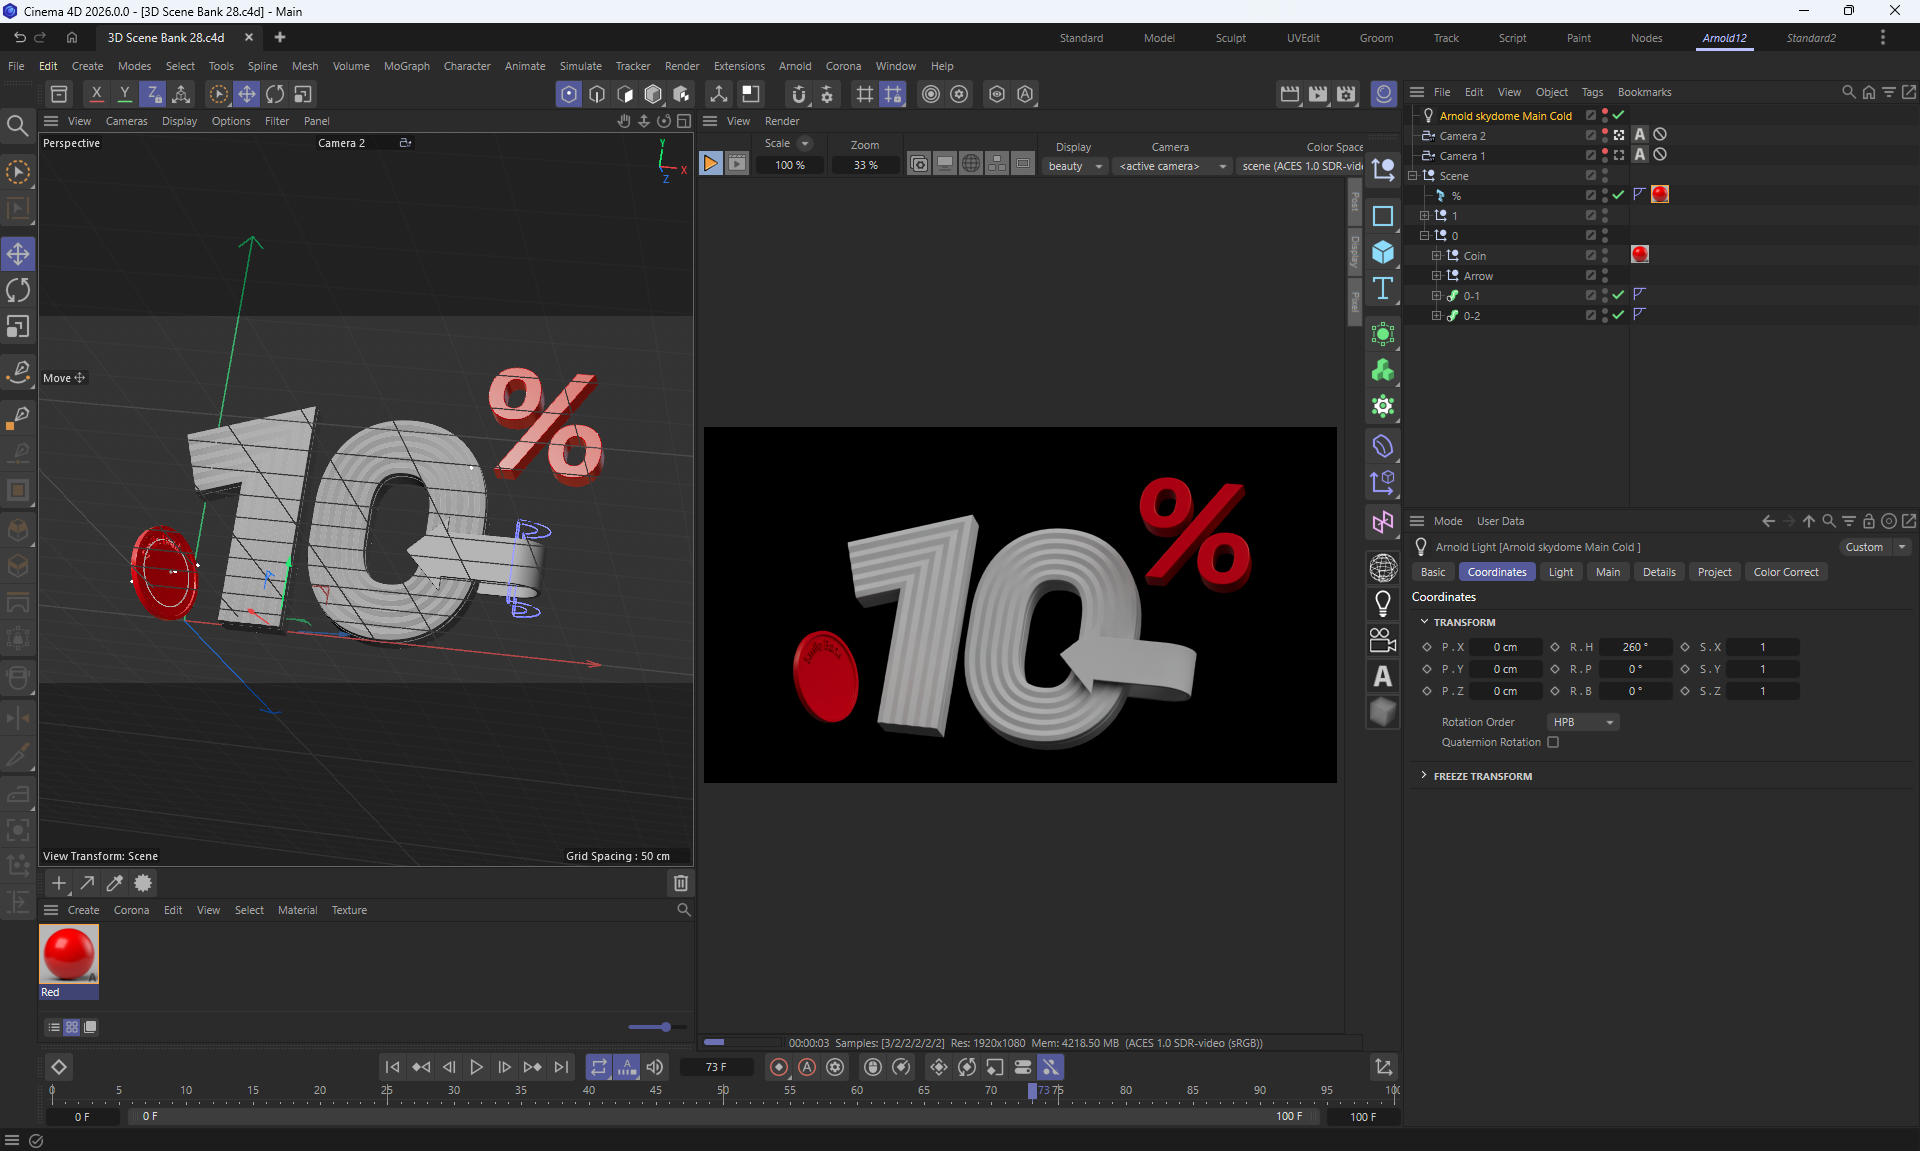This screenshot has height=1151, width=1920.
Task: Toggle enable checkmark on Arnold skydome light
Action: click(x=1619, y=115)
